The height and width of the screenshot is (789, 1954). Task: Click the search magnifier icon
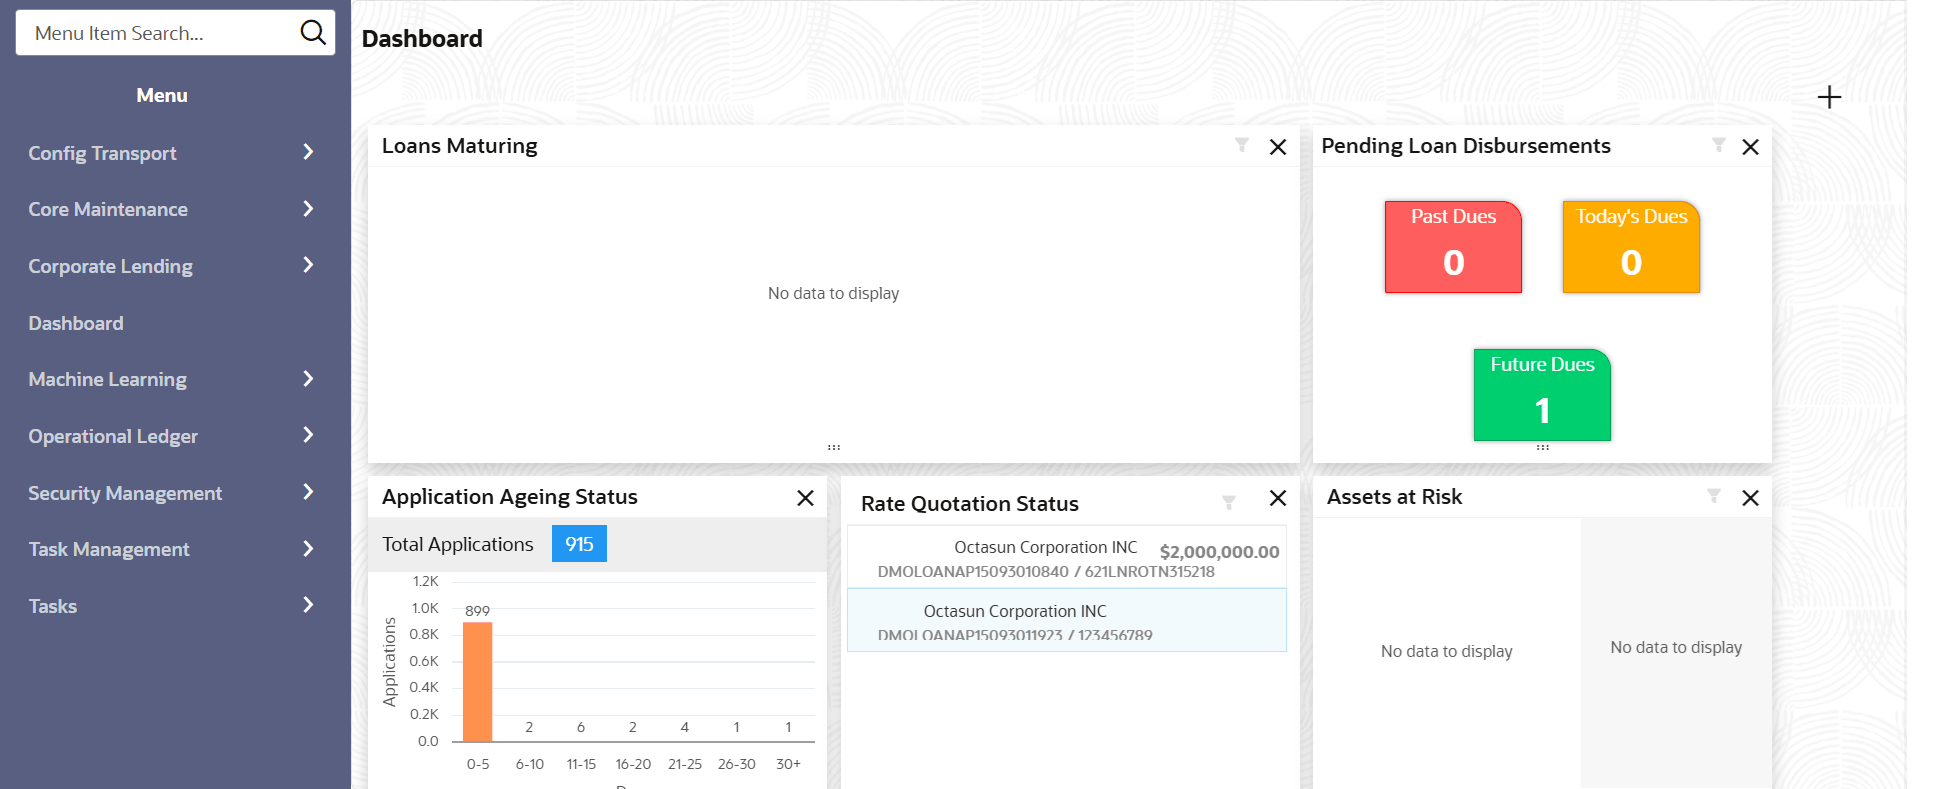click(313, 33)
